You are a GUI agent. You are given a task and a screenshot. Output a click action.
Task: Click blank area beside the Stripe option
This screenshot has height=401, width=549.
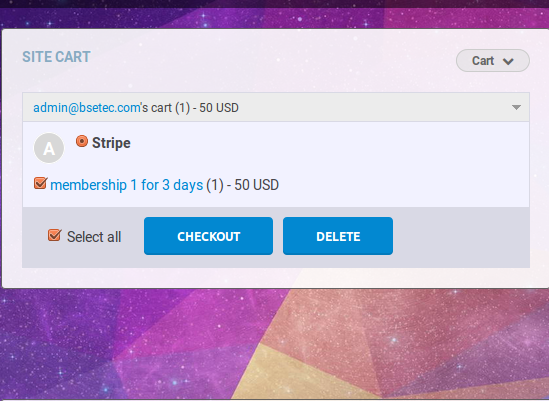329,144
